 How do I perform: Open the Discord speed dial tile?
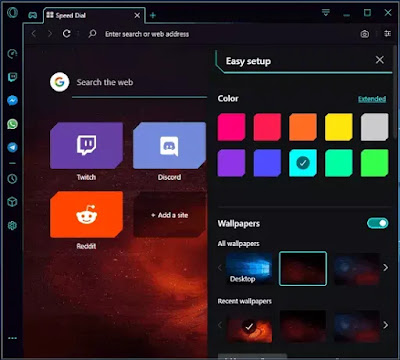coord(169,145)
